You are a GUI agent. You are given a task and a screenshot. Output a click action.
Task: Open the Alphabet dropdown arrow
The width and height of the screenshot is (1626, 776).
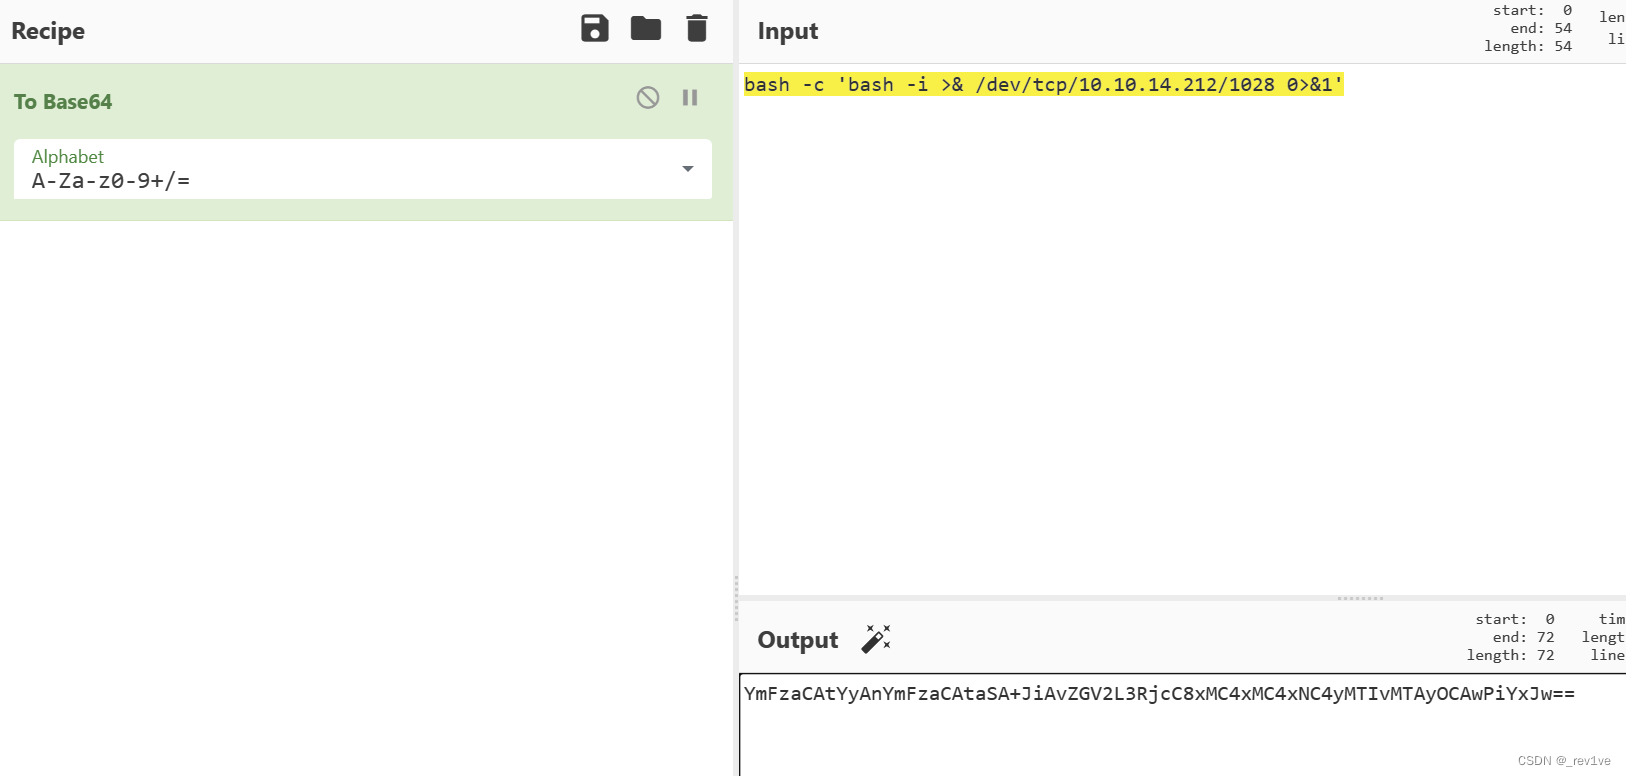click(x=688, y=169)
